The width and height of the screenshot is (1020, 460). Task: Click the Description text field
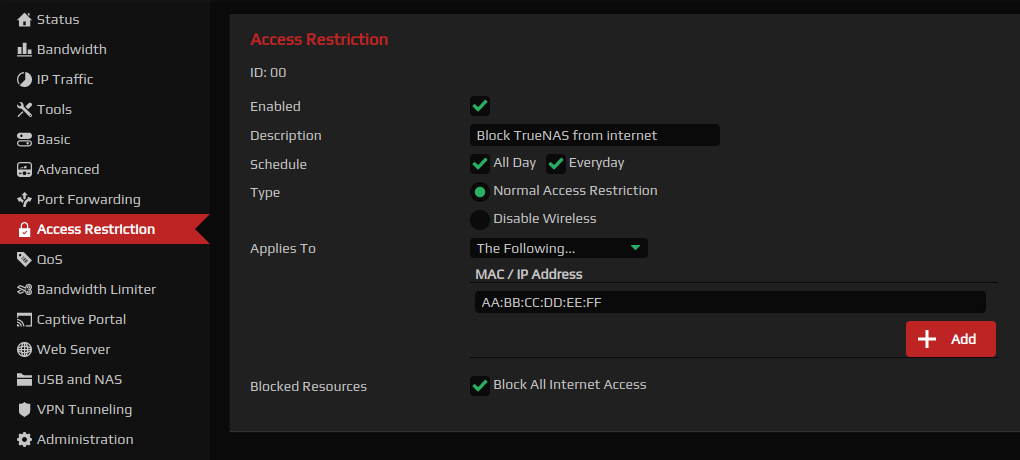click(595, 135)
